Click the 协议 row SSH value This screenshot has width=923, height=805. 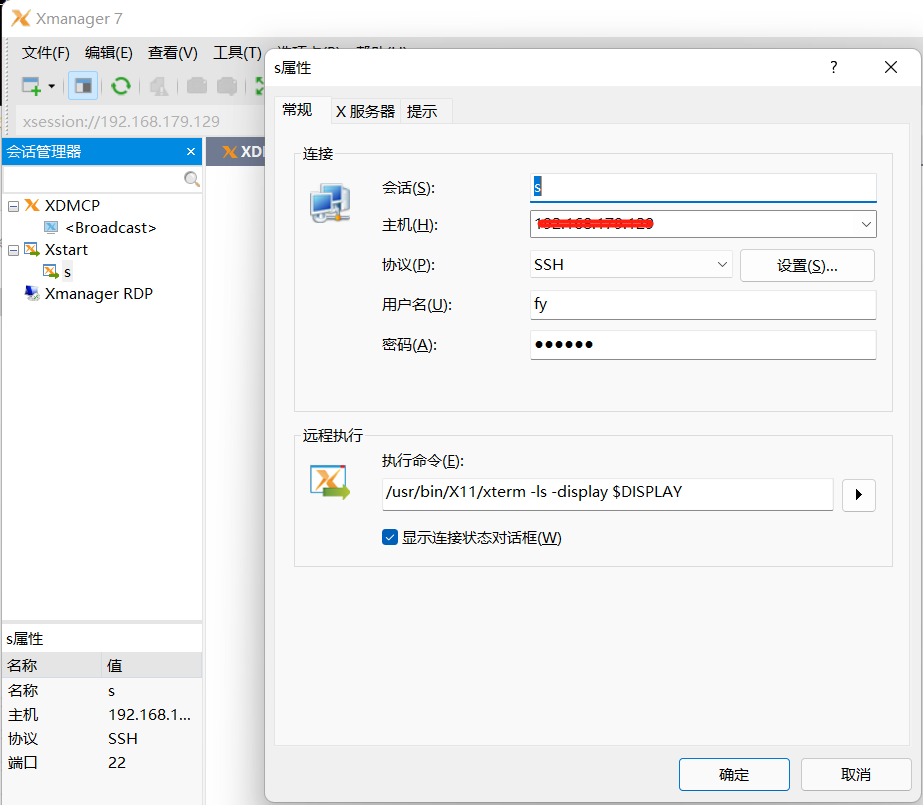(123, 739)
